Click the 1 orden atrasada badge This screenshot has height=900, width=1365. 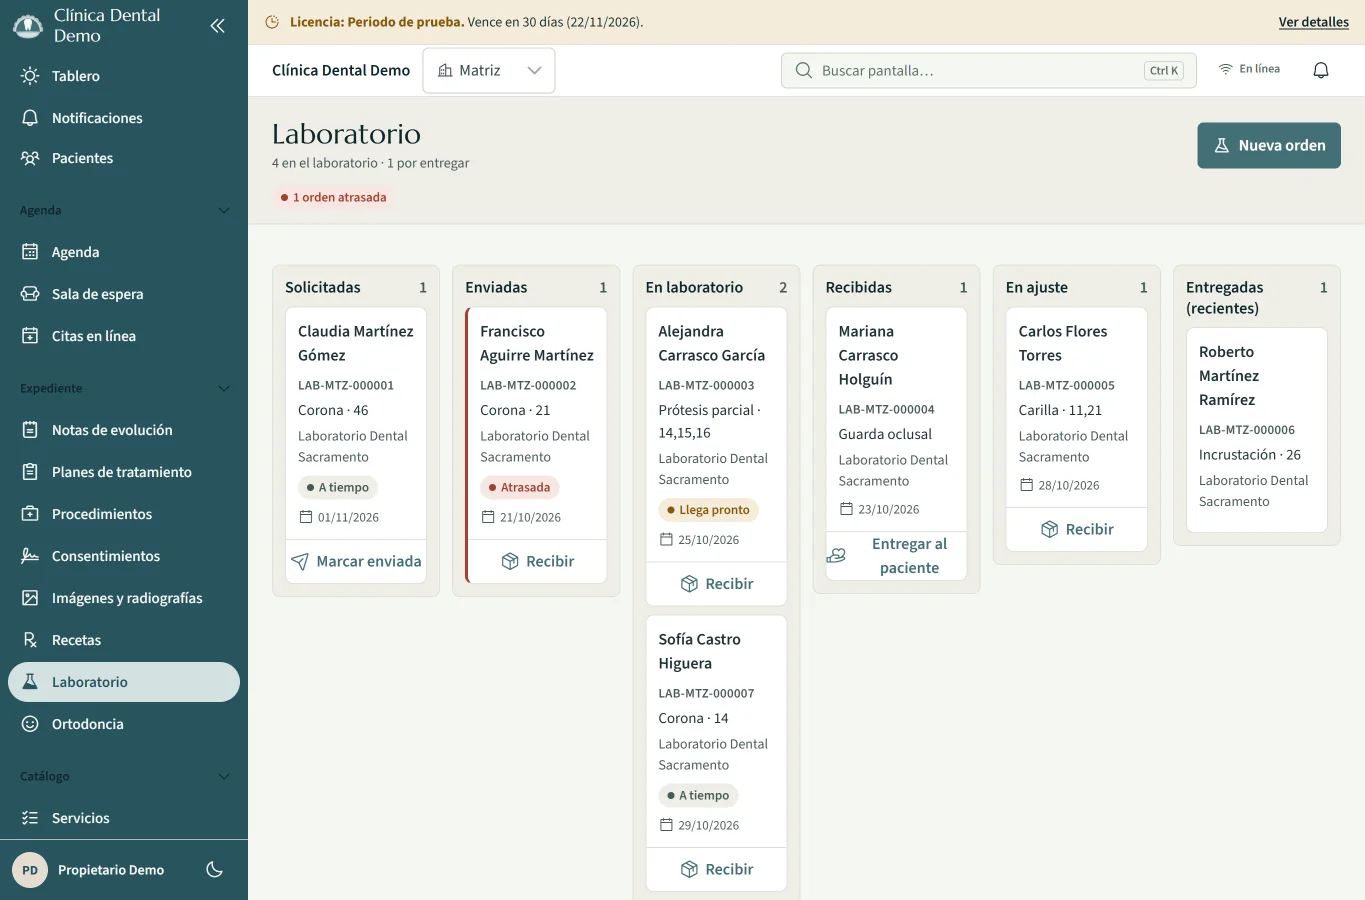pos(333,198)
